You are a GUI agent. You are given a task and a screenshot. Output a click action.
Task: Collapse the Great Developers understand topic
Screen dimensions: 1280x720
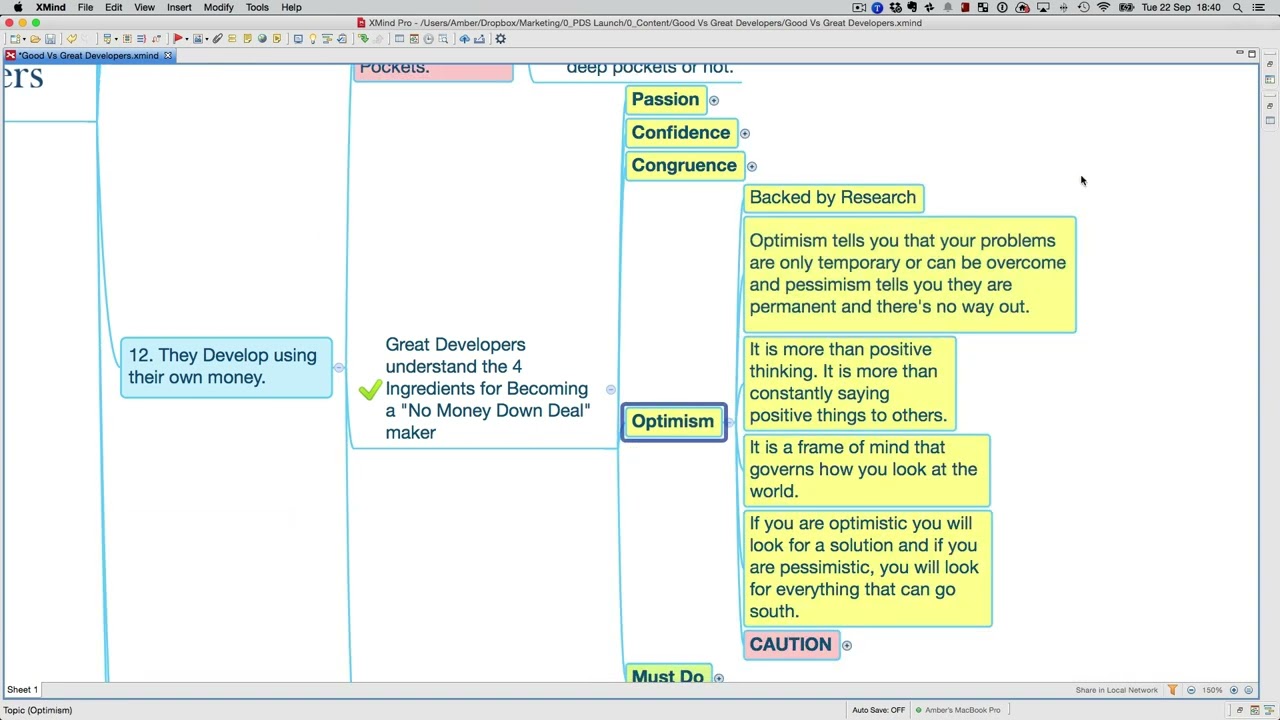click(x=610, y=390)
